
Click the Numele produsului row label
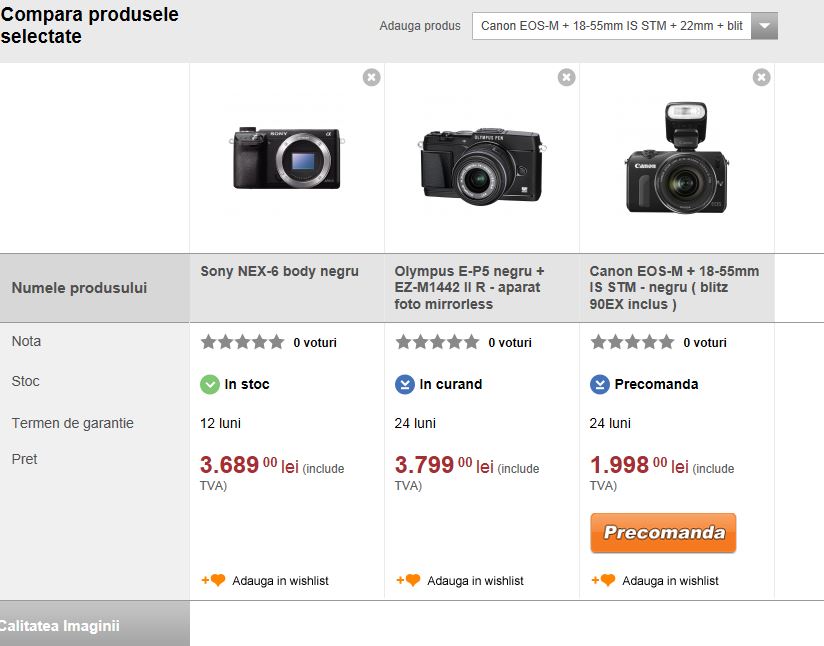tap(79, 288)
